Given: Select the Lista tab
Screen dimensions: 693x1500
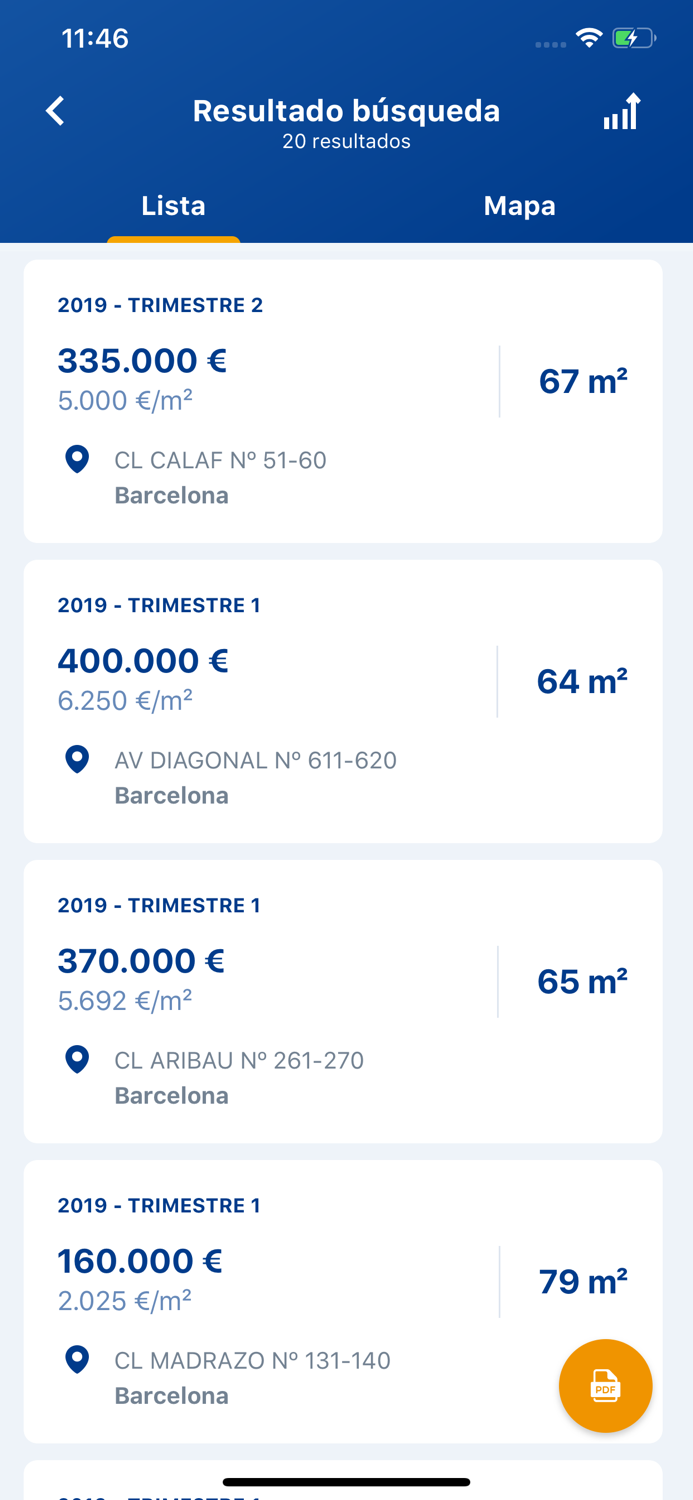Looking at the screenshot, I should tap(173, 206).
